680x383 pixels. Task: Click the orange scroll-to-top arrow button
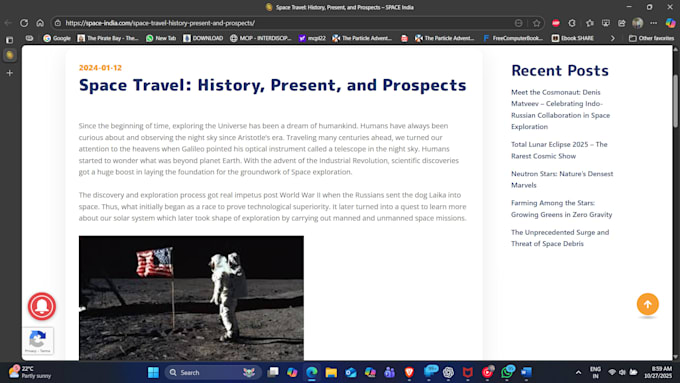click(x=647, y=304)
